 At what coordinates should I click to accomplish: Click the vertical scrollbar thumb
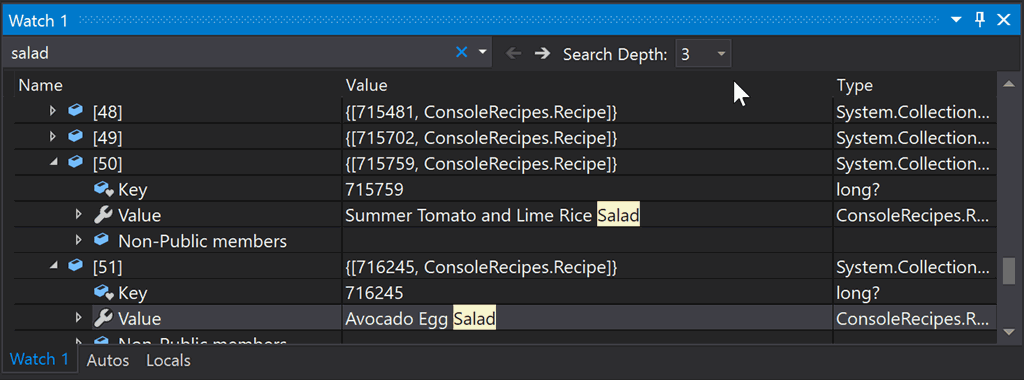pyautogui.click(x=1009, y=271)
